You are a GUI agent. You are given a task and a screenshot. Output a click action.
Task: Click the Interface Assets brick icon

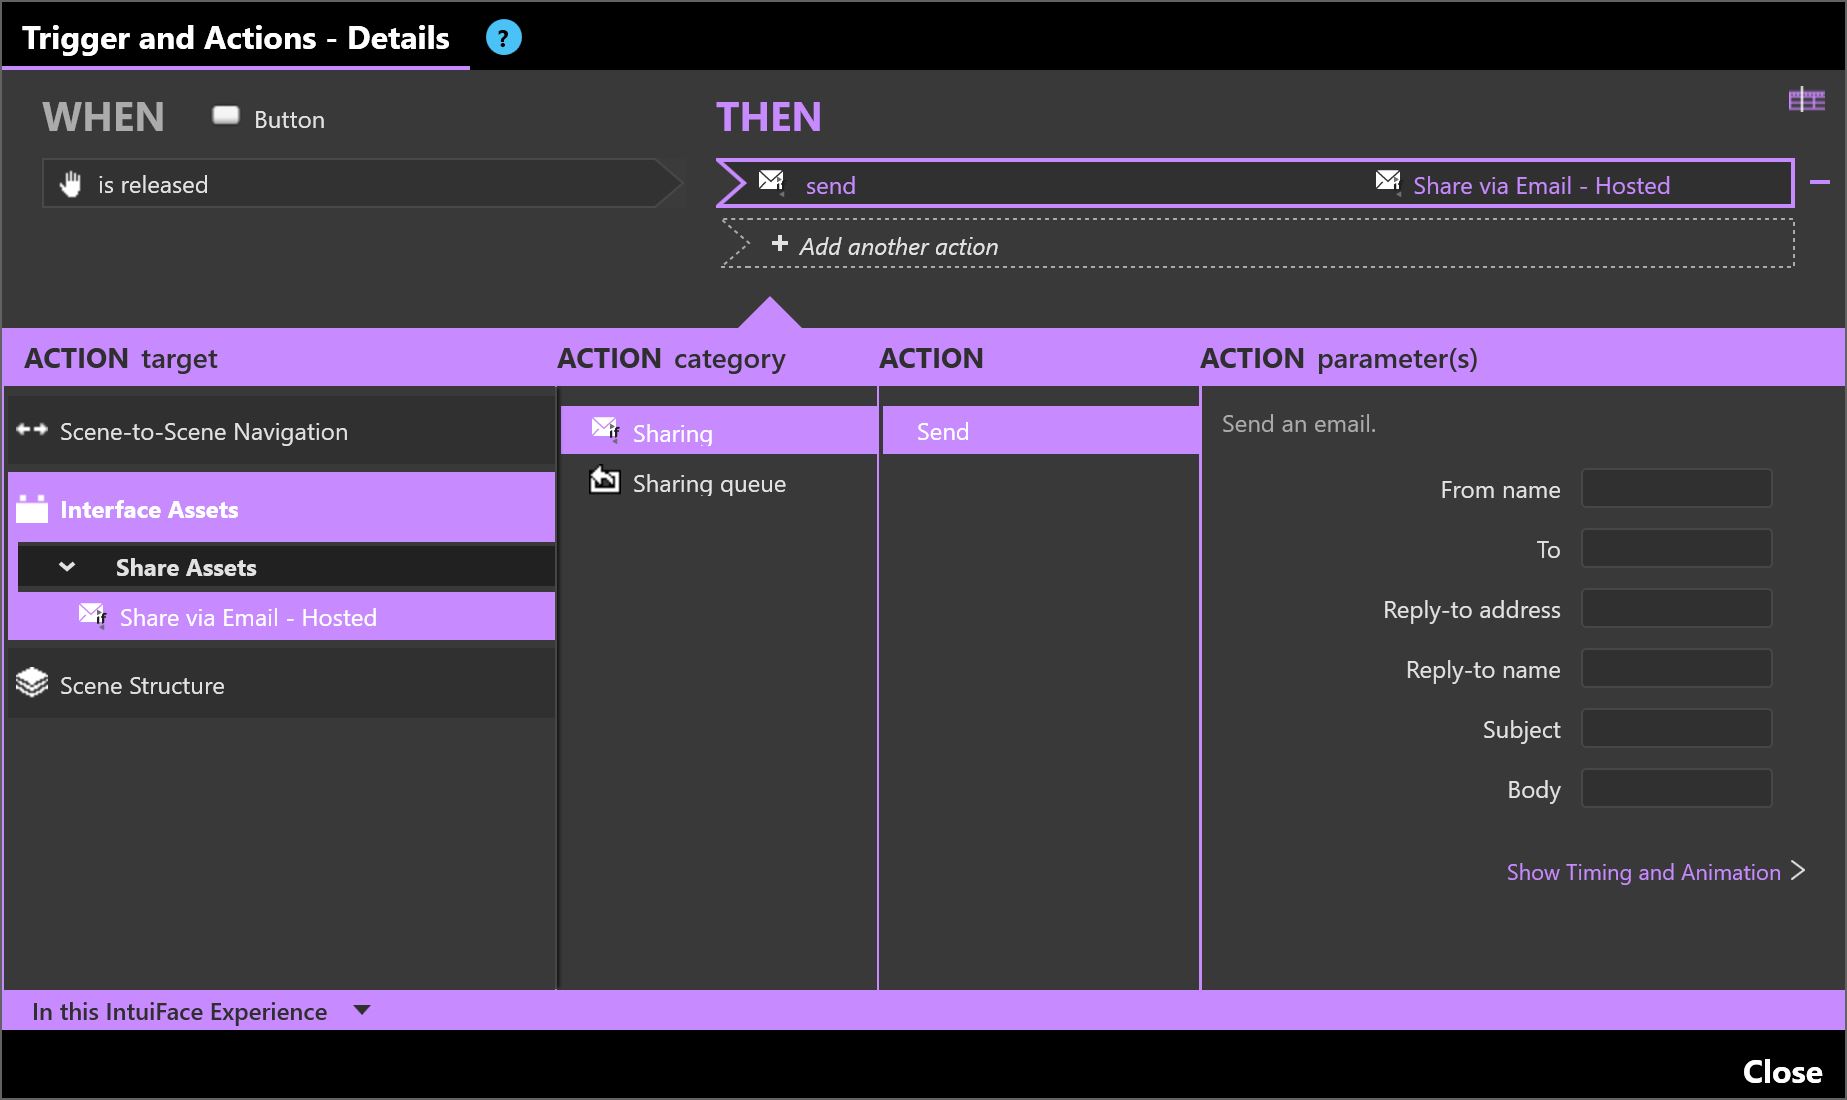tap(32, 509)
